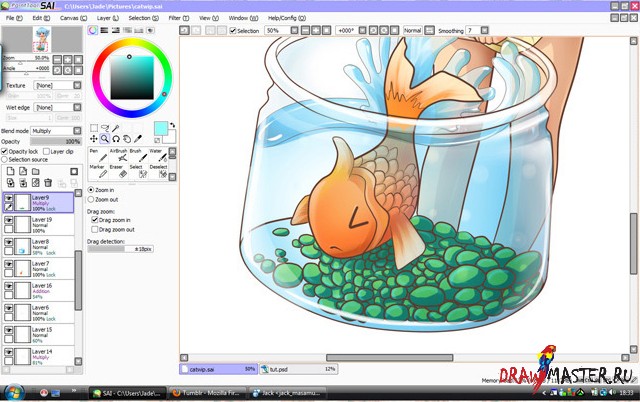The height and width of the screenshot is (402, 640).
Task: Open the Wet edge dropdown
Action: click(x=77, y=107)
